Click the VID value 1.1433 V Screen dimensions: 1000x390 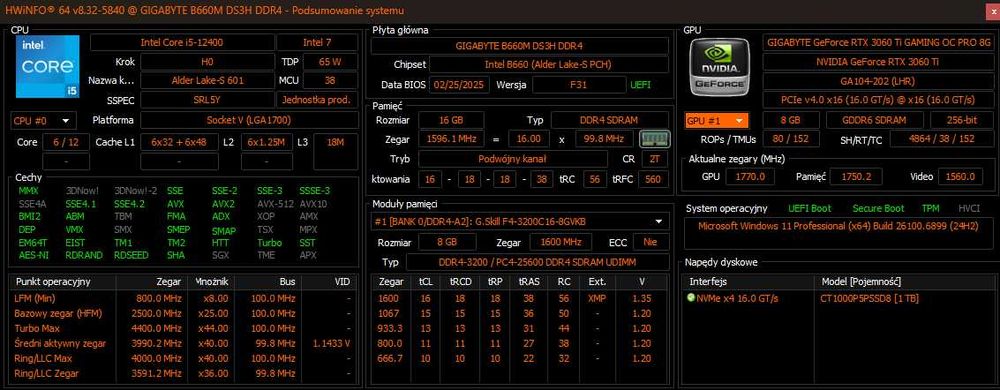332,343
